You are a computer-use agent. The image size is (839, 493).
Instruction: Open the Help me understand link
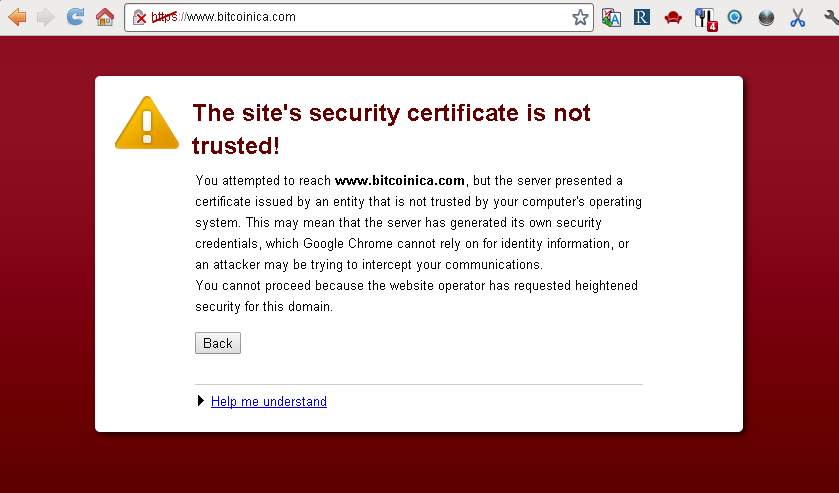click(269, 401)
